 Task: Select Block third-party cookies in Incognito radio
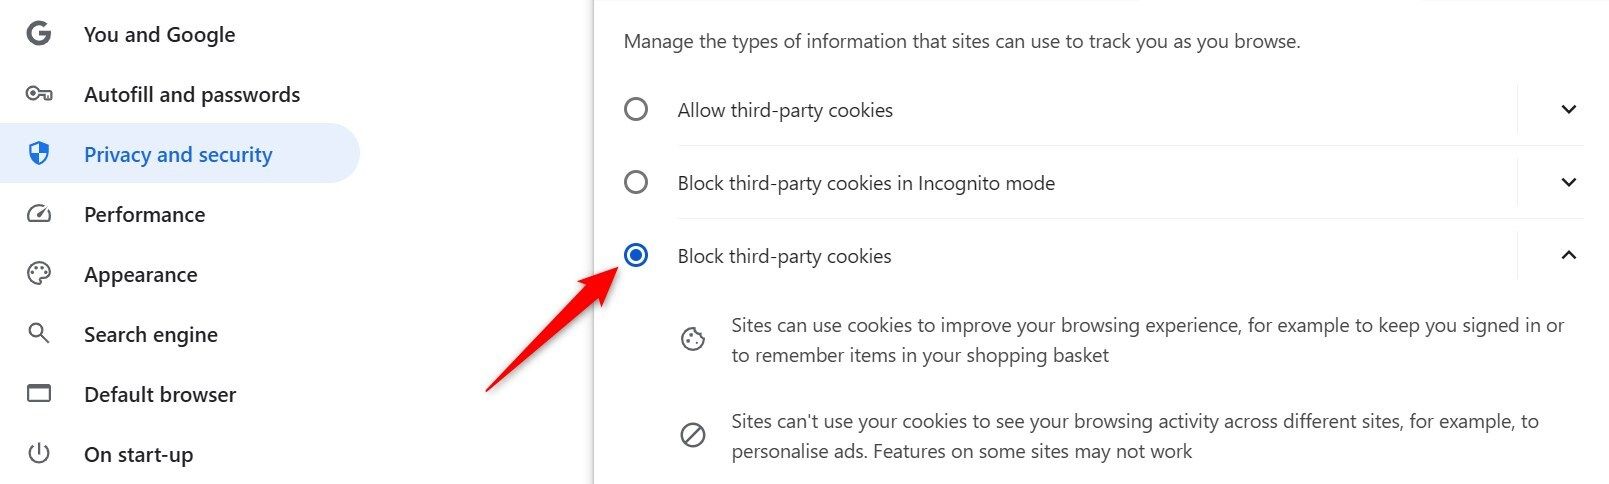coord(636,182)
